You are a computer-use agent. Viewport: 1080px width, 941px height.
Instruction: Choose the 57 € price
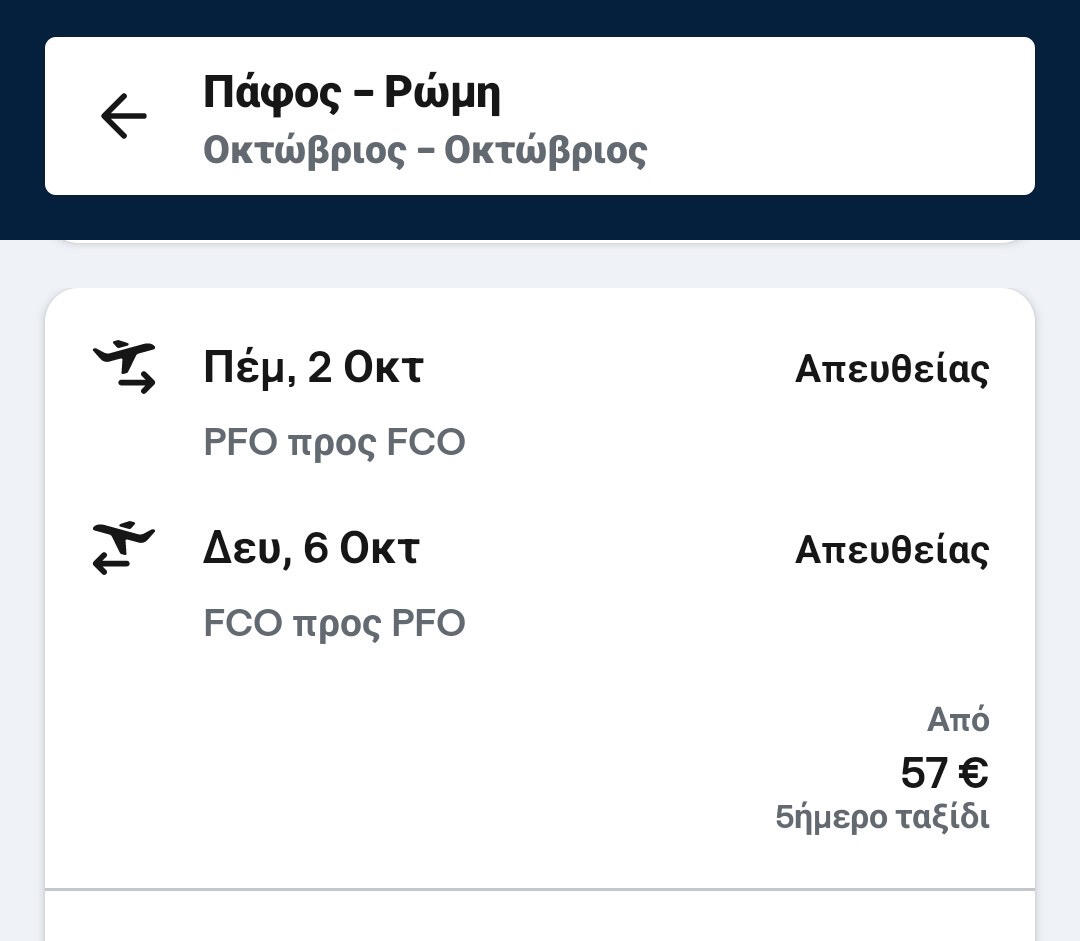click(x=944, y=773)
